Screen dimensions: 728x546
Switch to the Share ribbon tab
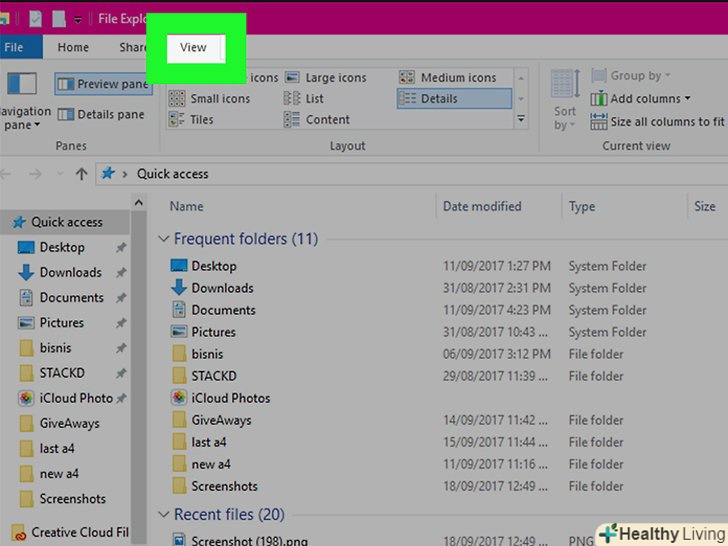pyautogui.click(x=132, y=47)
